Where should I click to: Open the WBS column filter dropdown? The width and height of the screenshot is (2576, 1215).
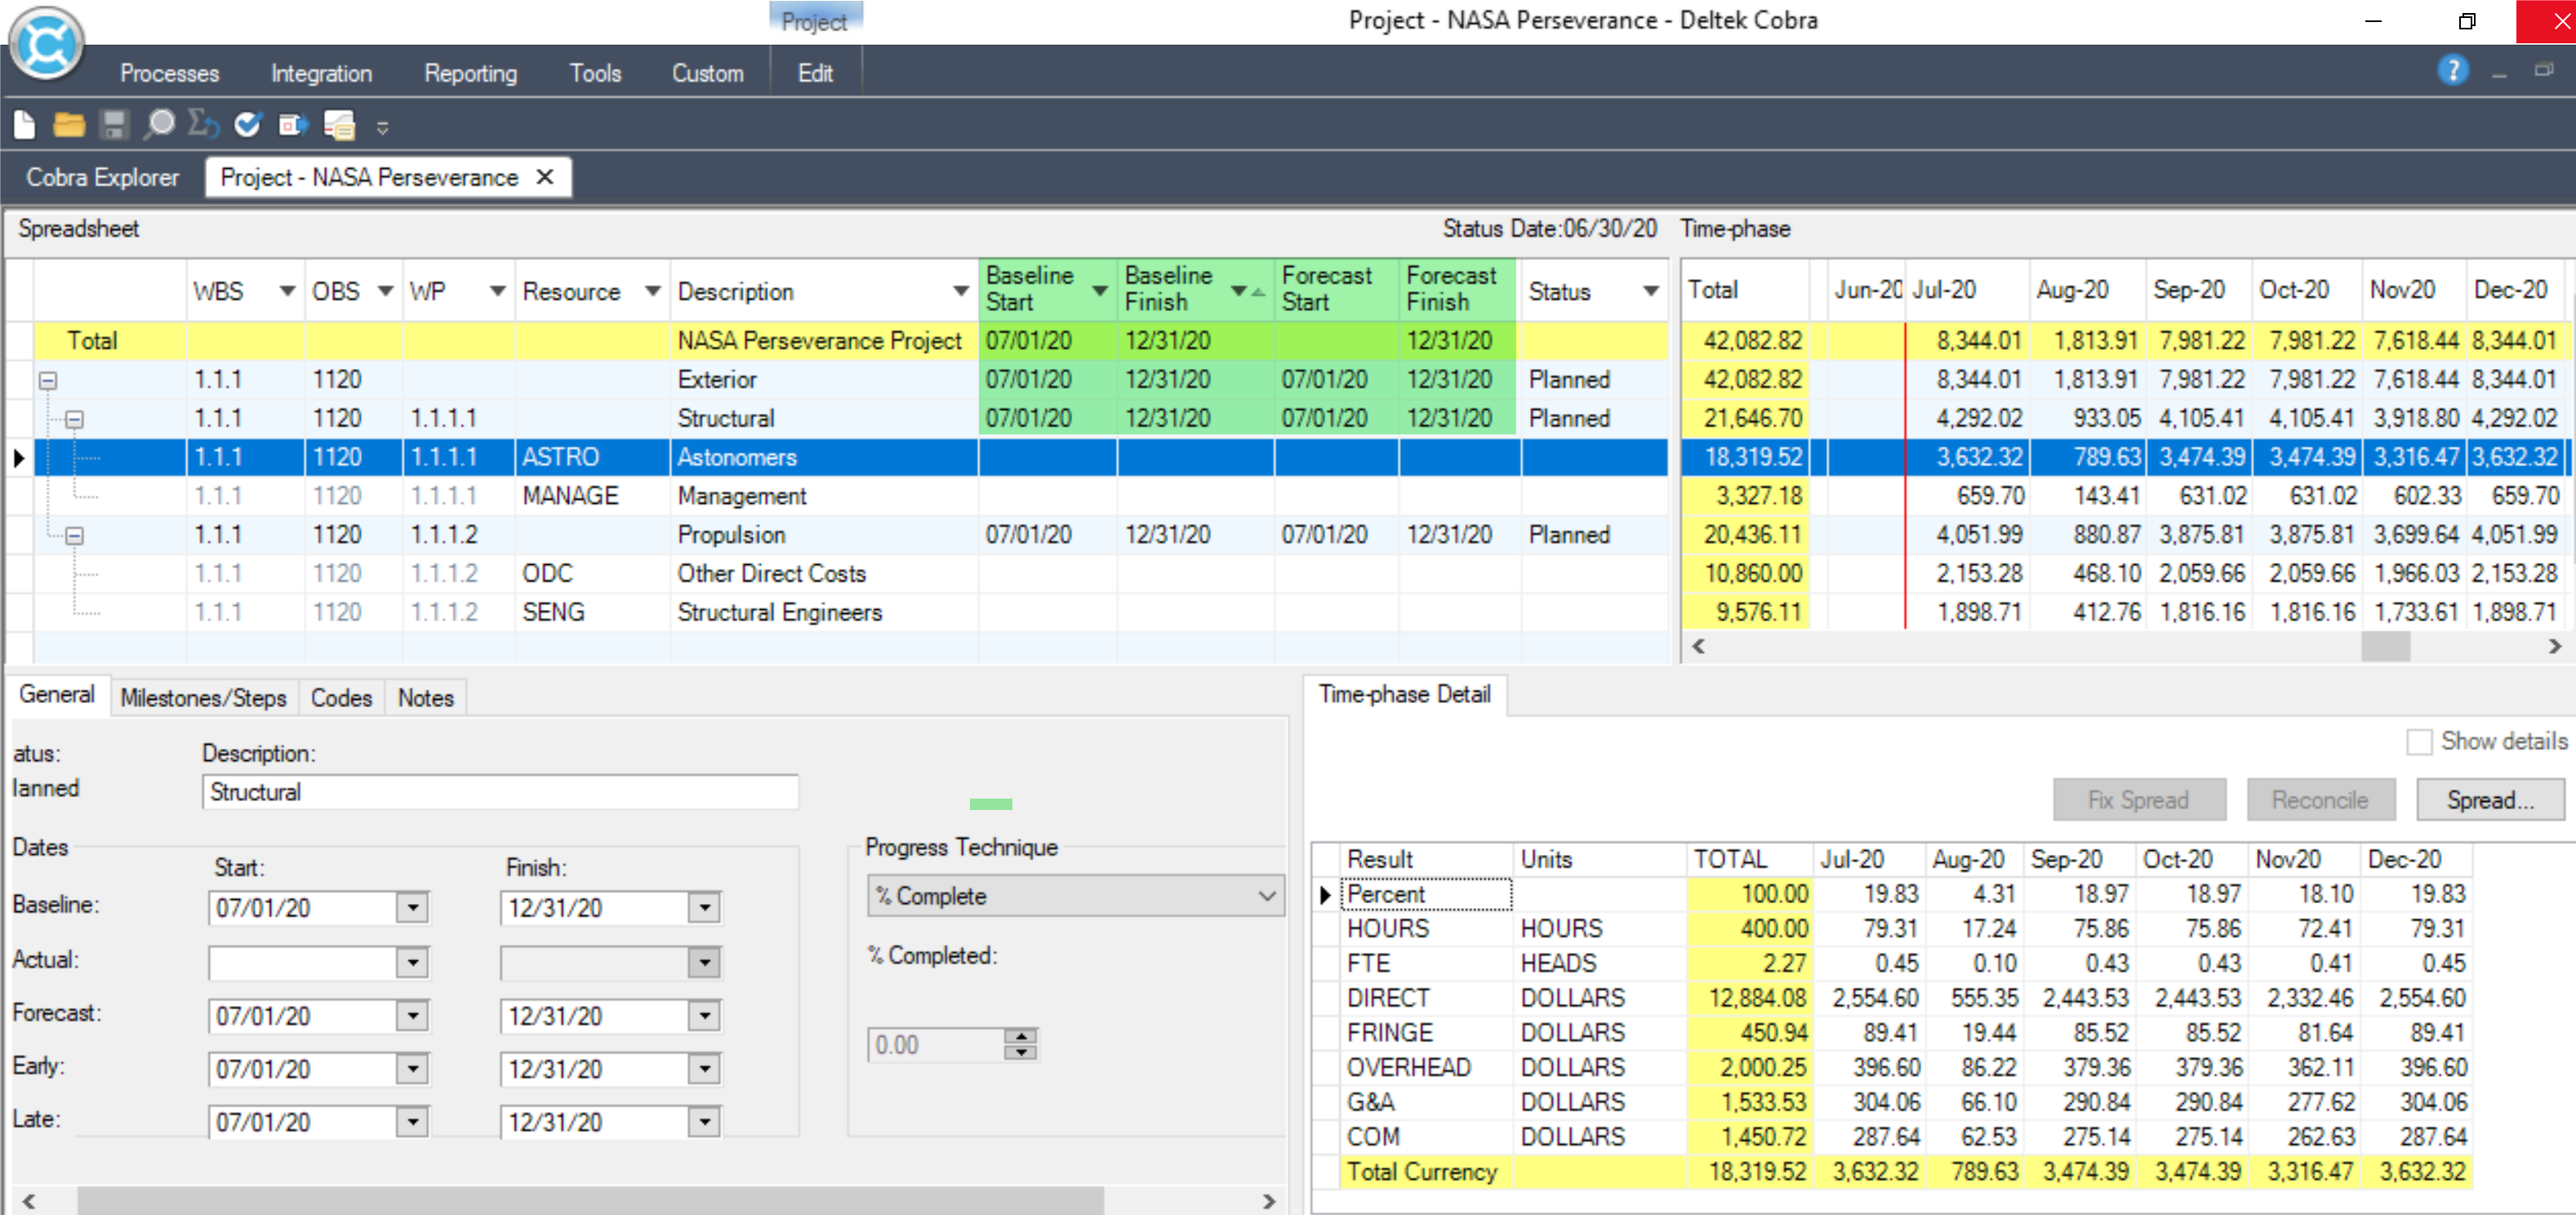[x=287, y=291]
